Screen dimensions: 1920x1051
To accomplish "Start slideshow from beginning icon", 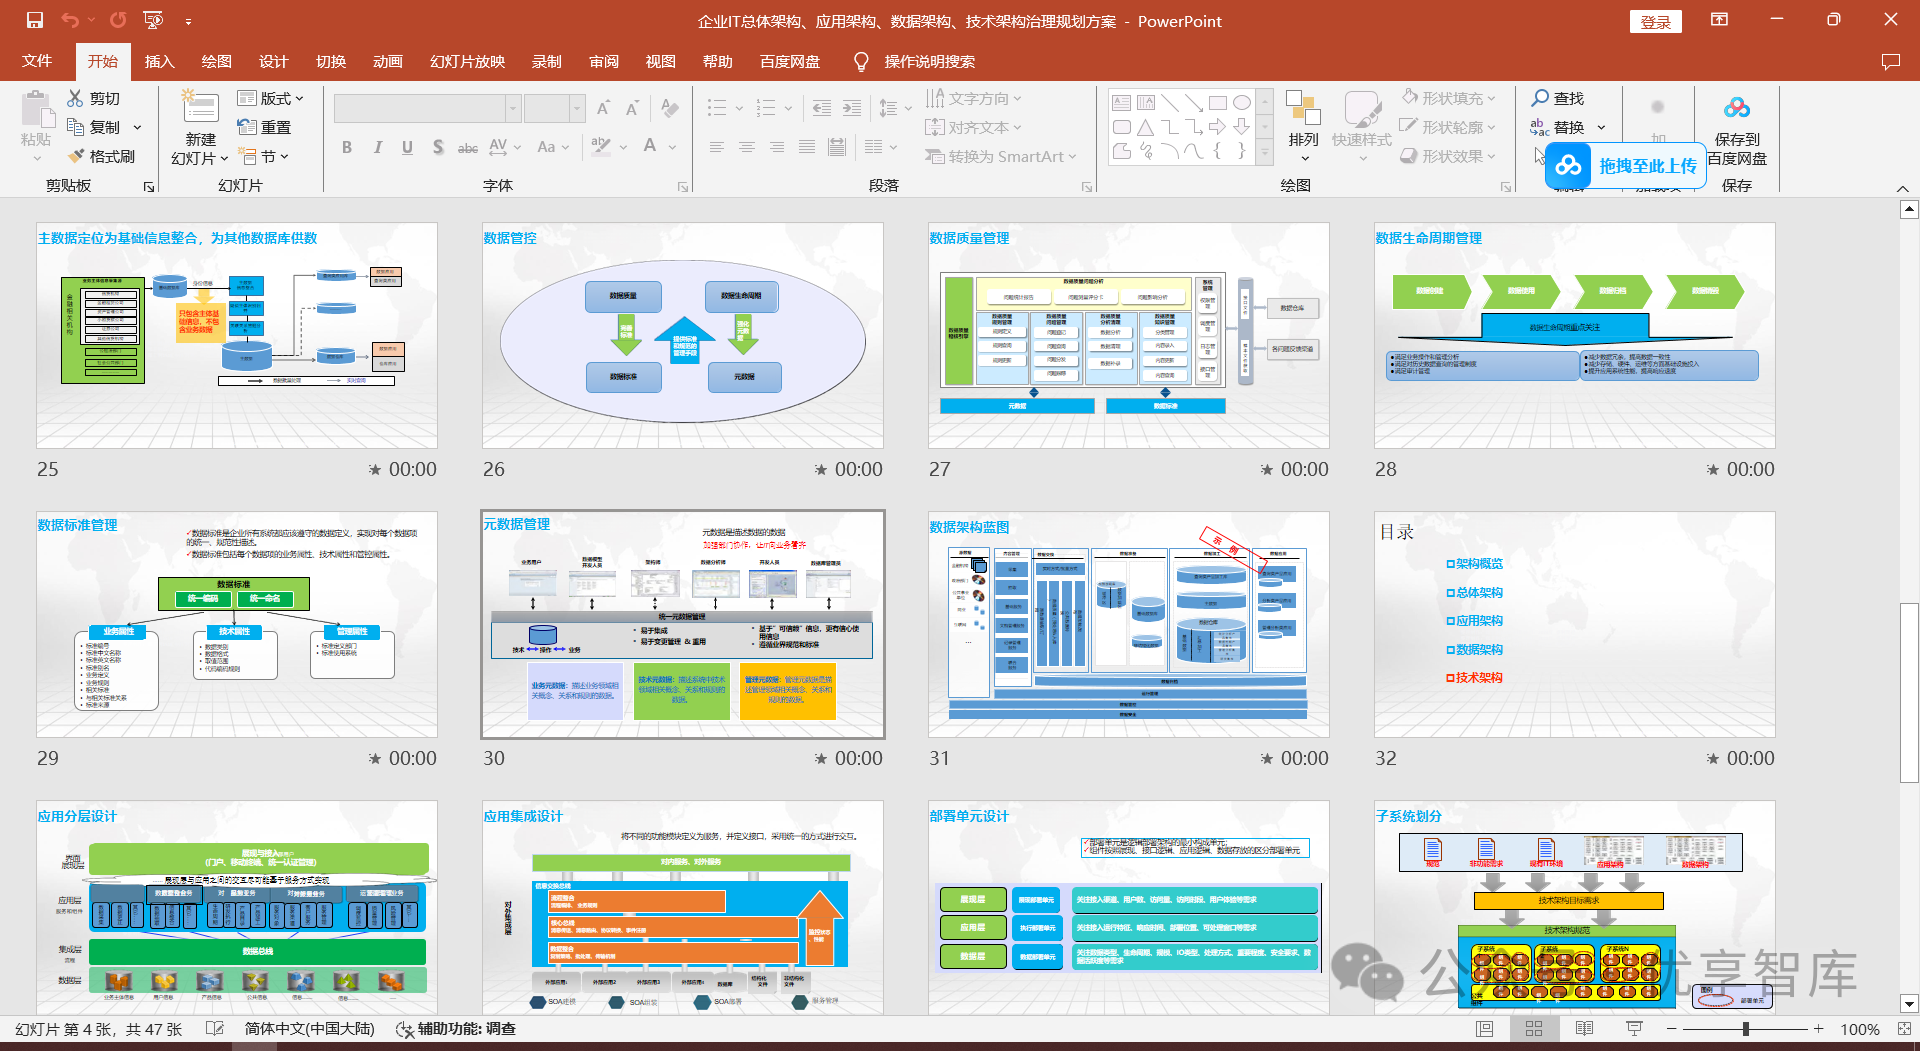I will [x=153, y=20].
